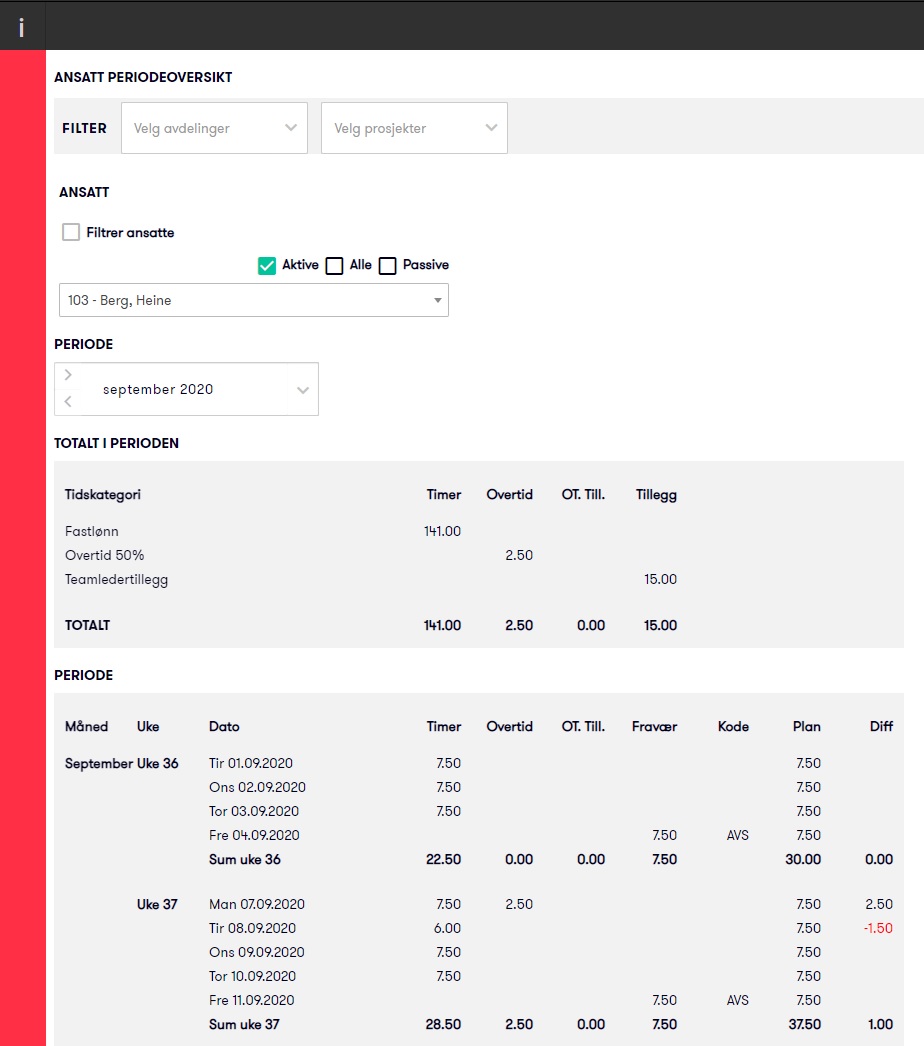Click the Tidskategori column header
Screen dimensions: 924x1046
click(103, 494)
